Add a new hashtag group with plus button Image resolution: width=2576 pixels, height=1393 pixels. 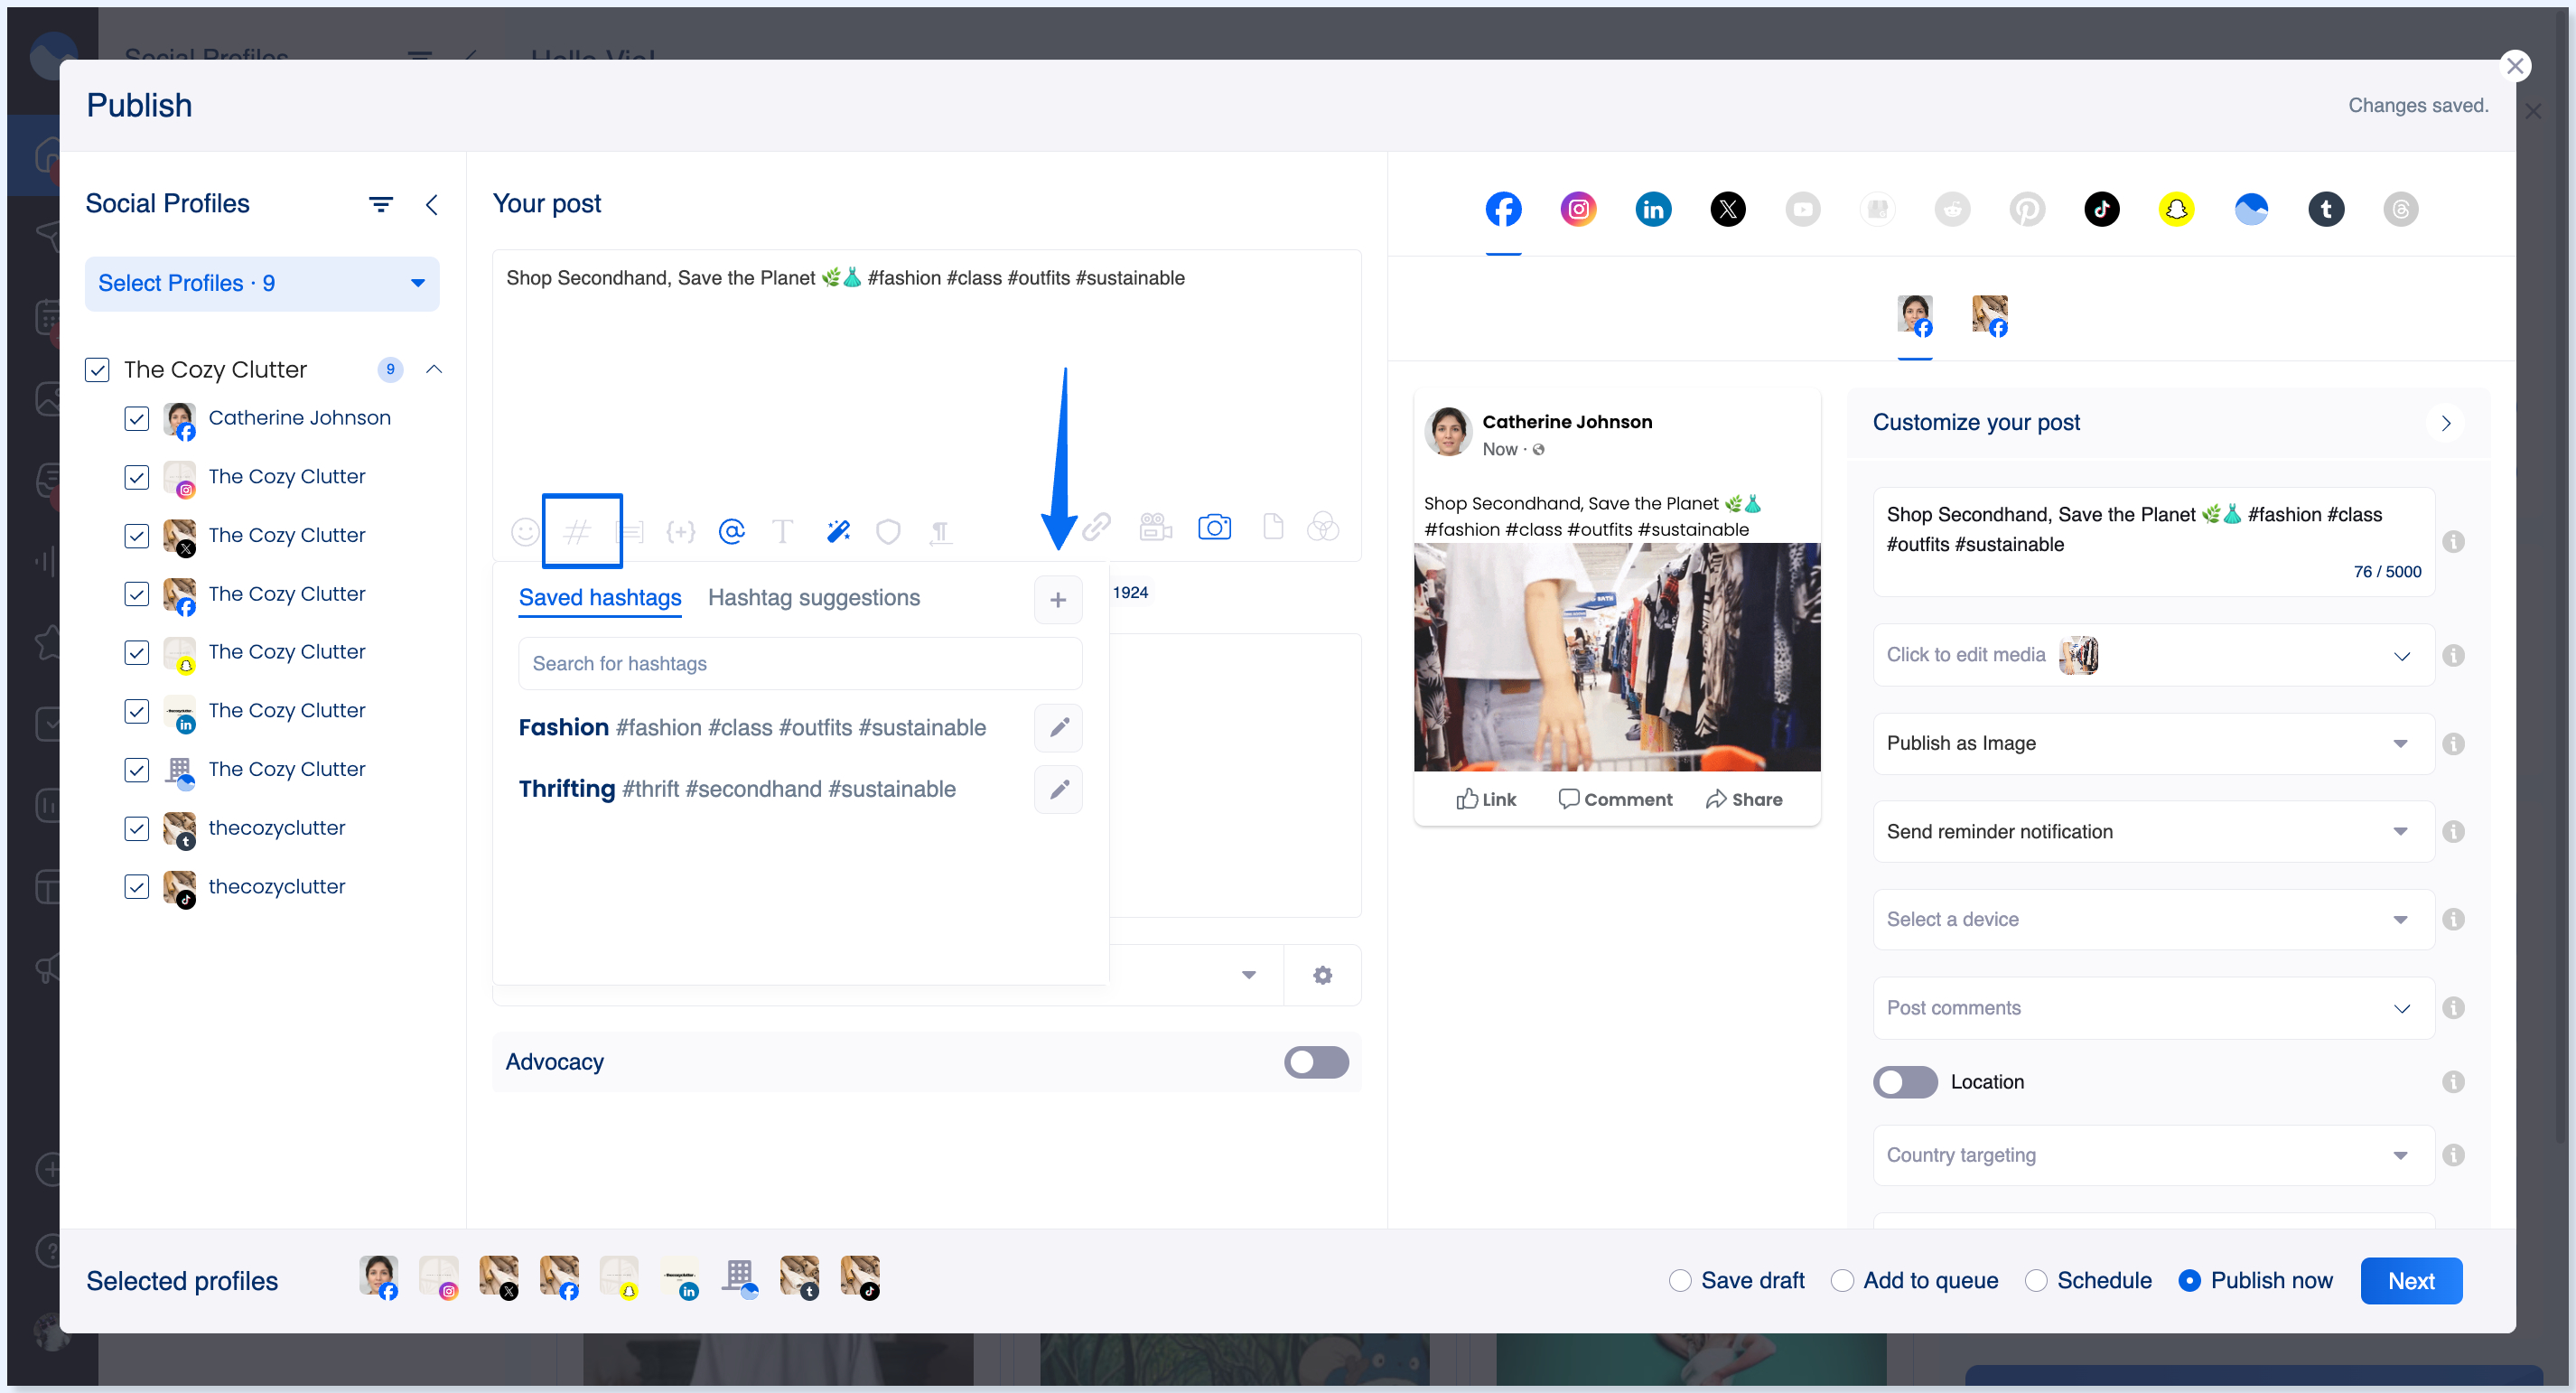tap(1058, 600)
